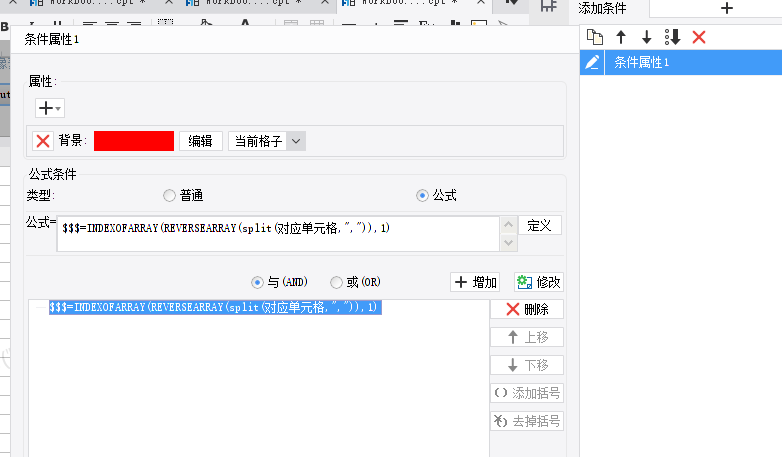Click the 增加 button
The width and height of the screenshot is (782, 457).
point(475,282)
